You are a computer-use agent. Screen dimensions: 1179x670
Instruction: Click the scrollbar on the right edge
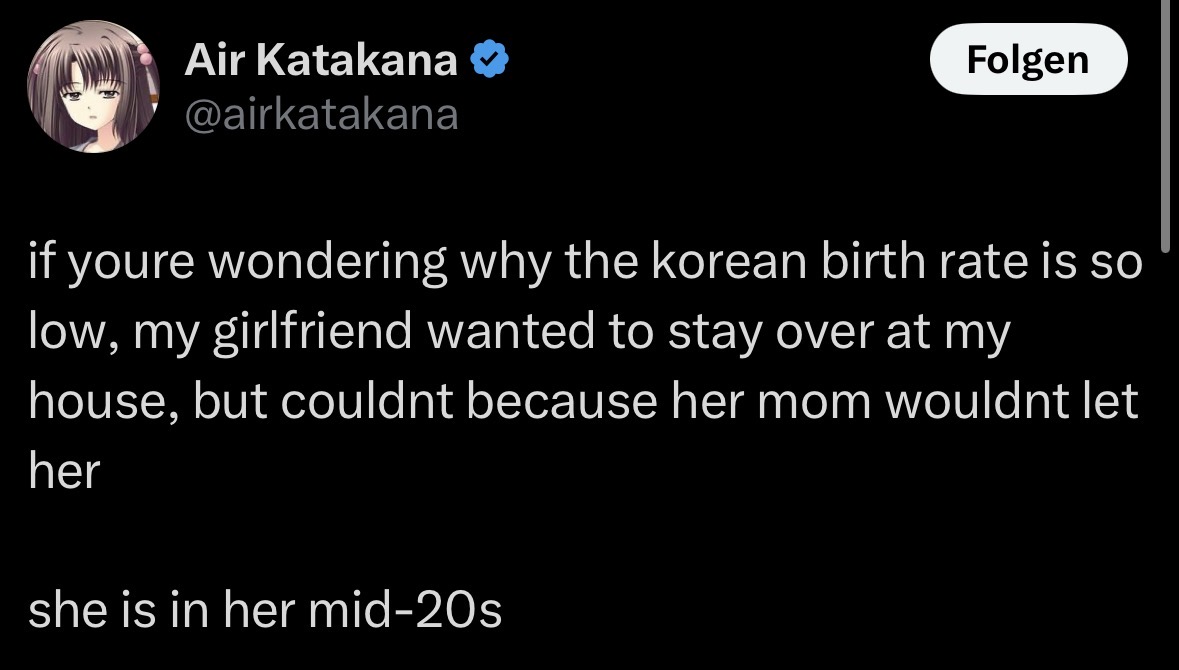(1164, 125)
